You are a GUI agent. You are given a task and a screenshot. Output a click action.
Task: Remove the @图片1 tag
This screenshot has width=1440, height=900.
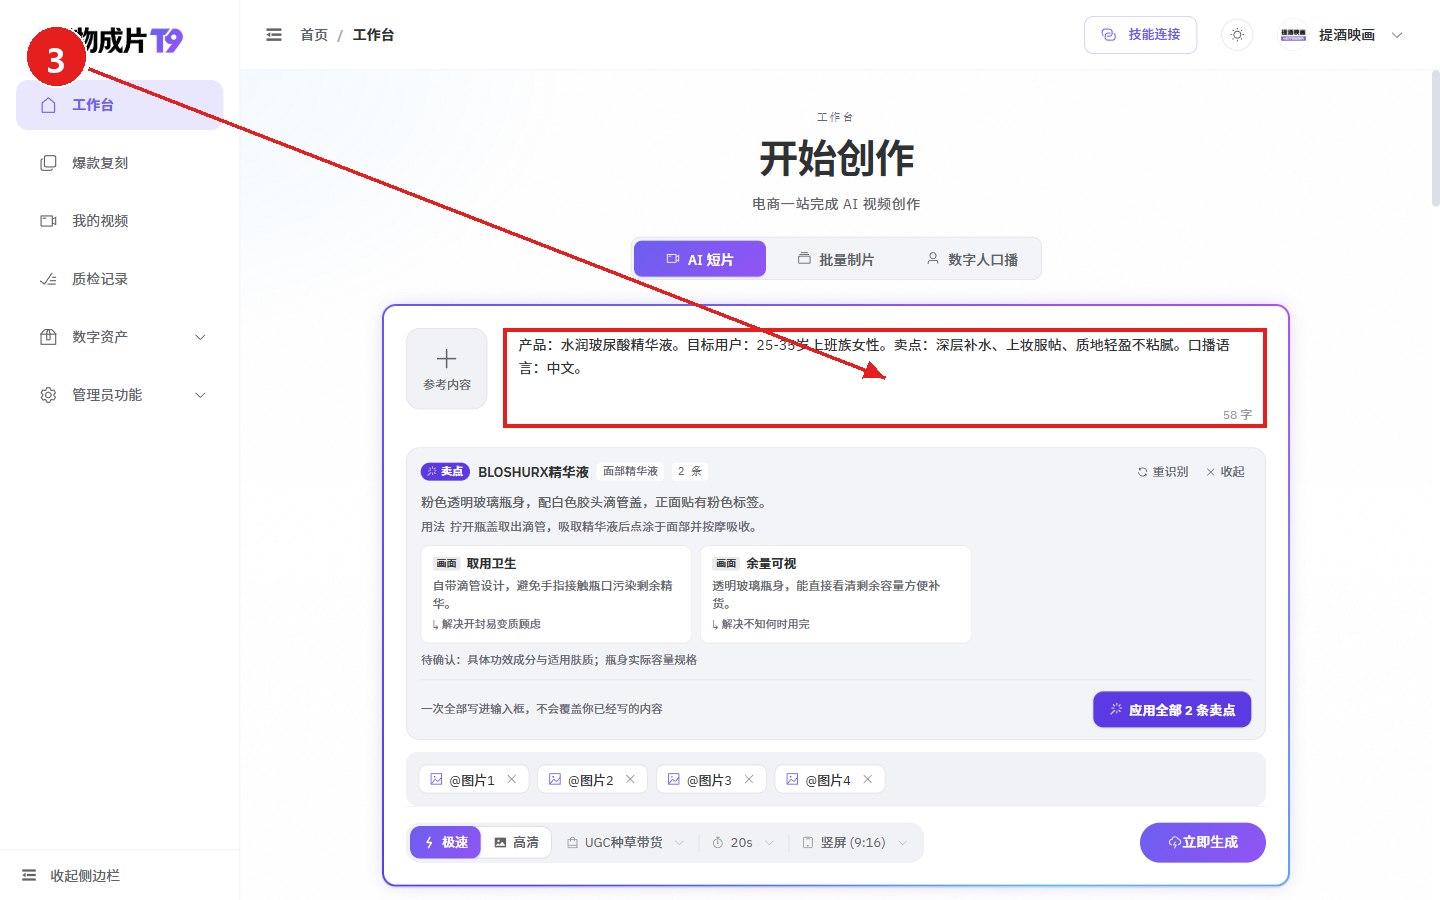pos(512,779)
